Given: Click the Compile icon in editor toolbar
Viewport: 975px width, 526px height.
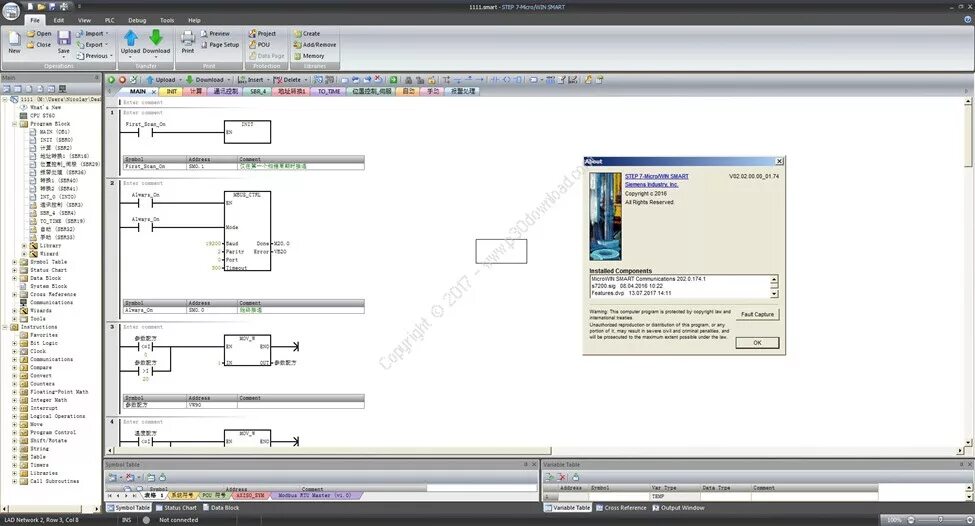Looking at the screenshot, I should pyautogui.click(x=133, y=80).
